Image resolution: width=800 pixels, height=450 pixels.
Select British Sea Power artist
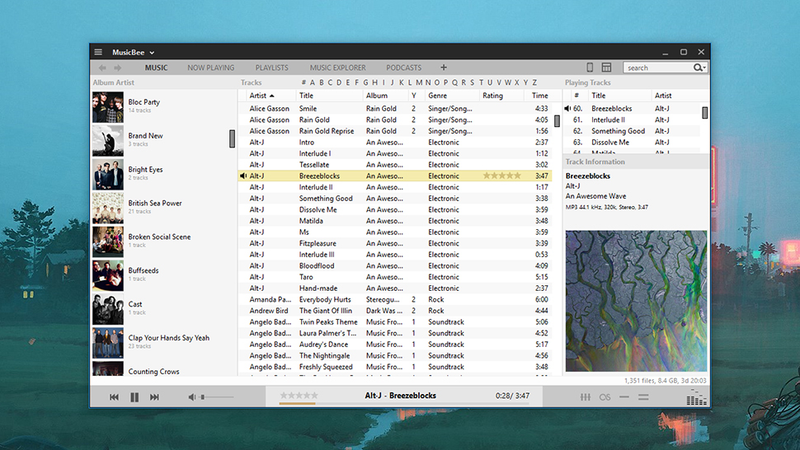point(162,208)
